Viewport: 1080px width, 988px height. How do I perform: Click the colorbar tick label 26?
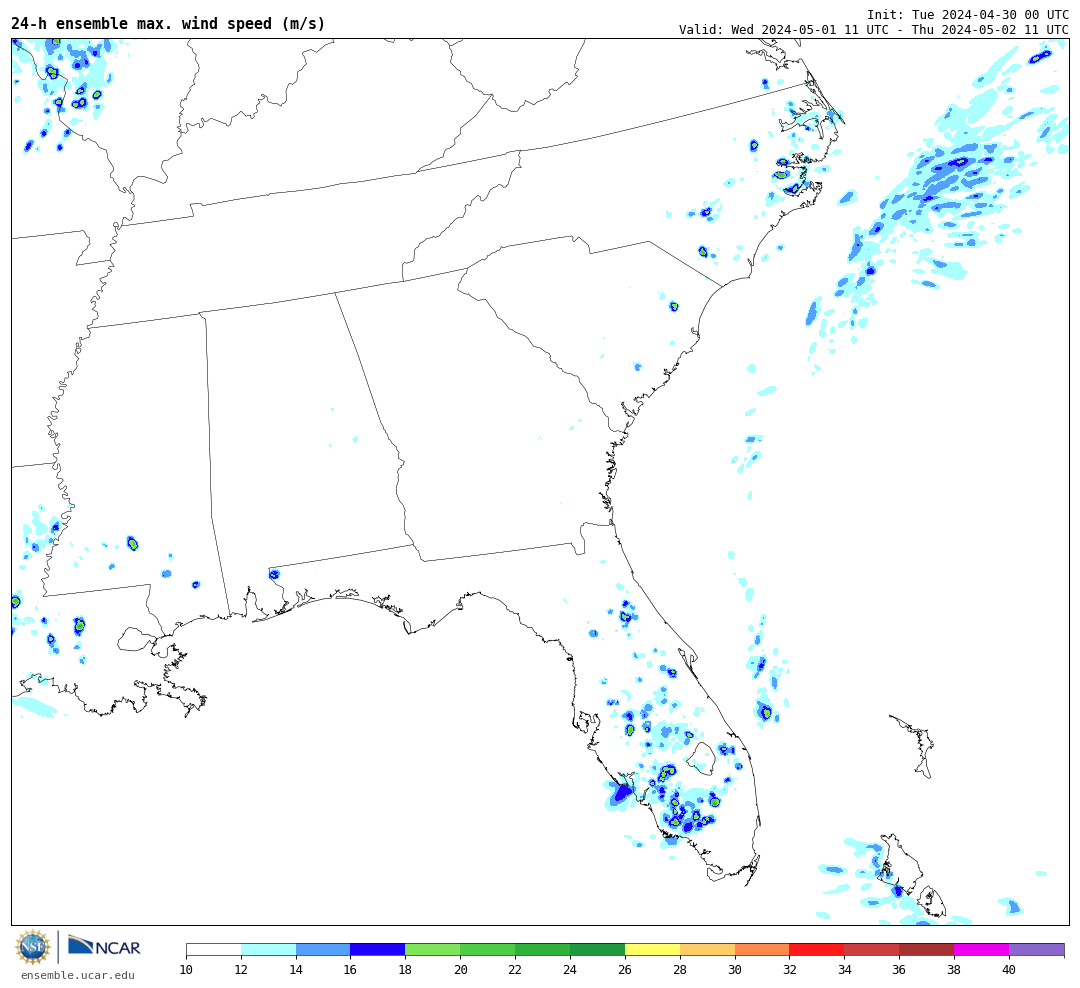click(x=625, y=970)
